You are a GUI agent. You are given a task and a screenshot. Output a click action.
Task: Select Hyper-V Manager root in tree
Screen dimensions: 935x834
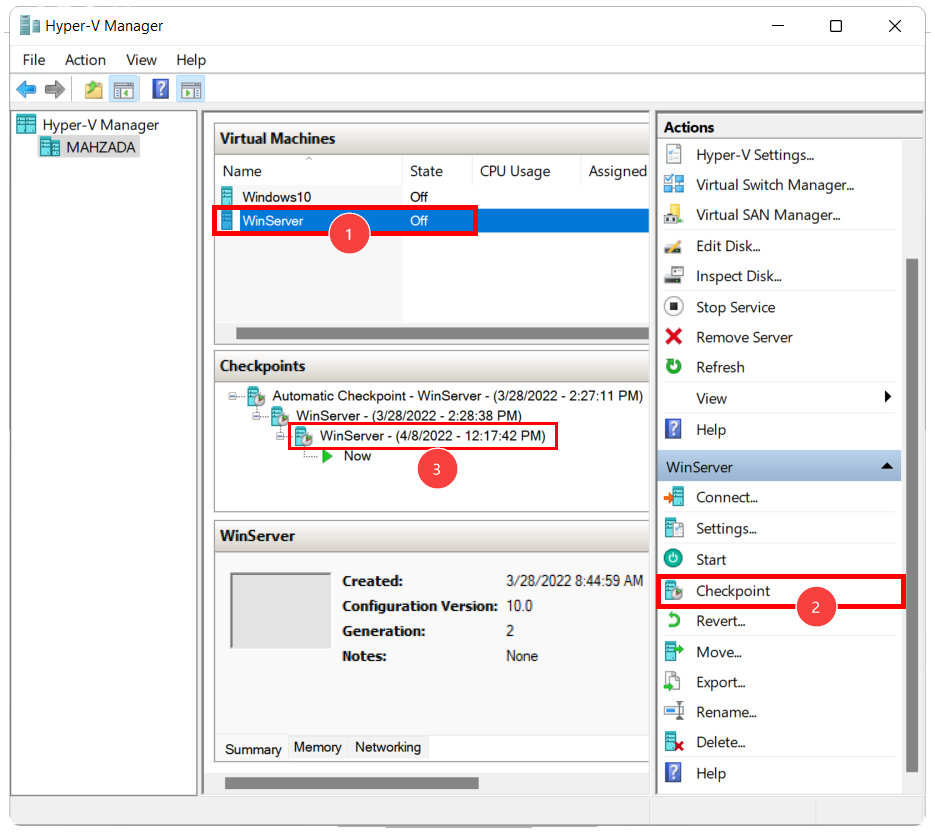(100, 125)
